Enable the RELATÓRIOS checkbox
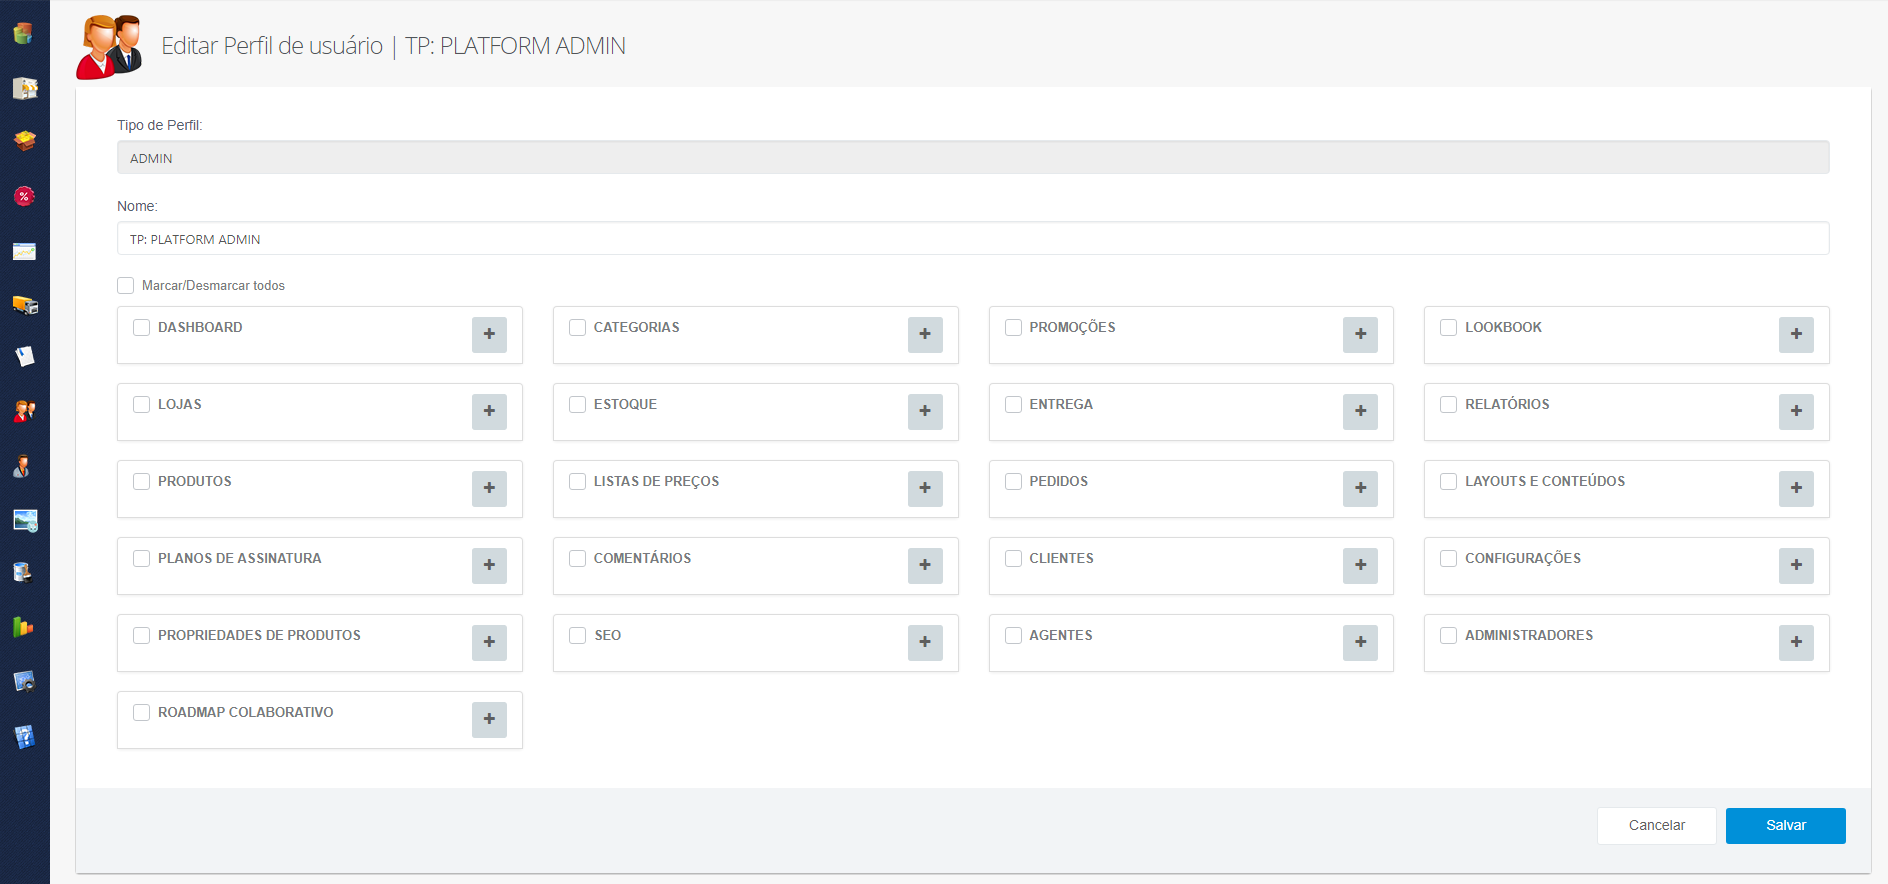The image size is (1888, 884). point(1449,405)
